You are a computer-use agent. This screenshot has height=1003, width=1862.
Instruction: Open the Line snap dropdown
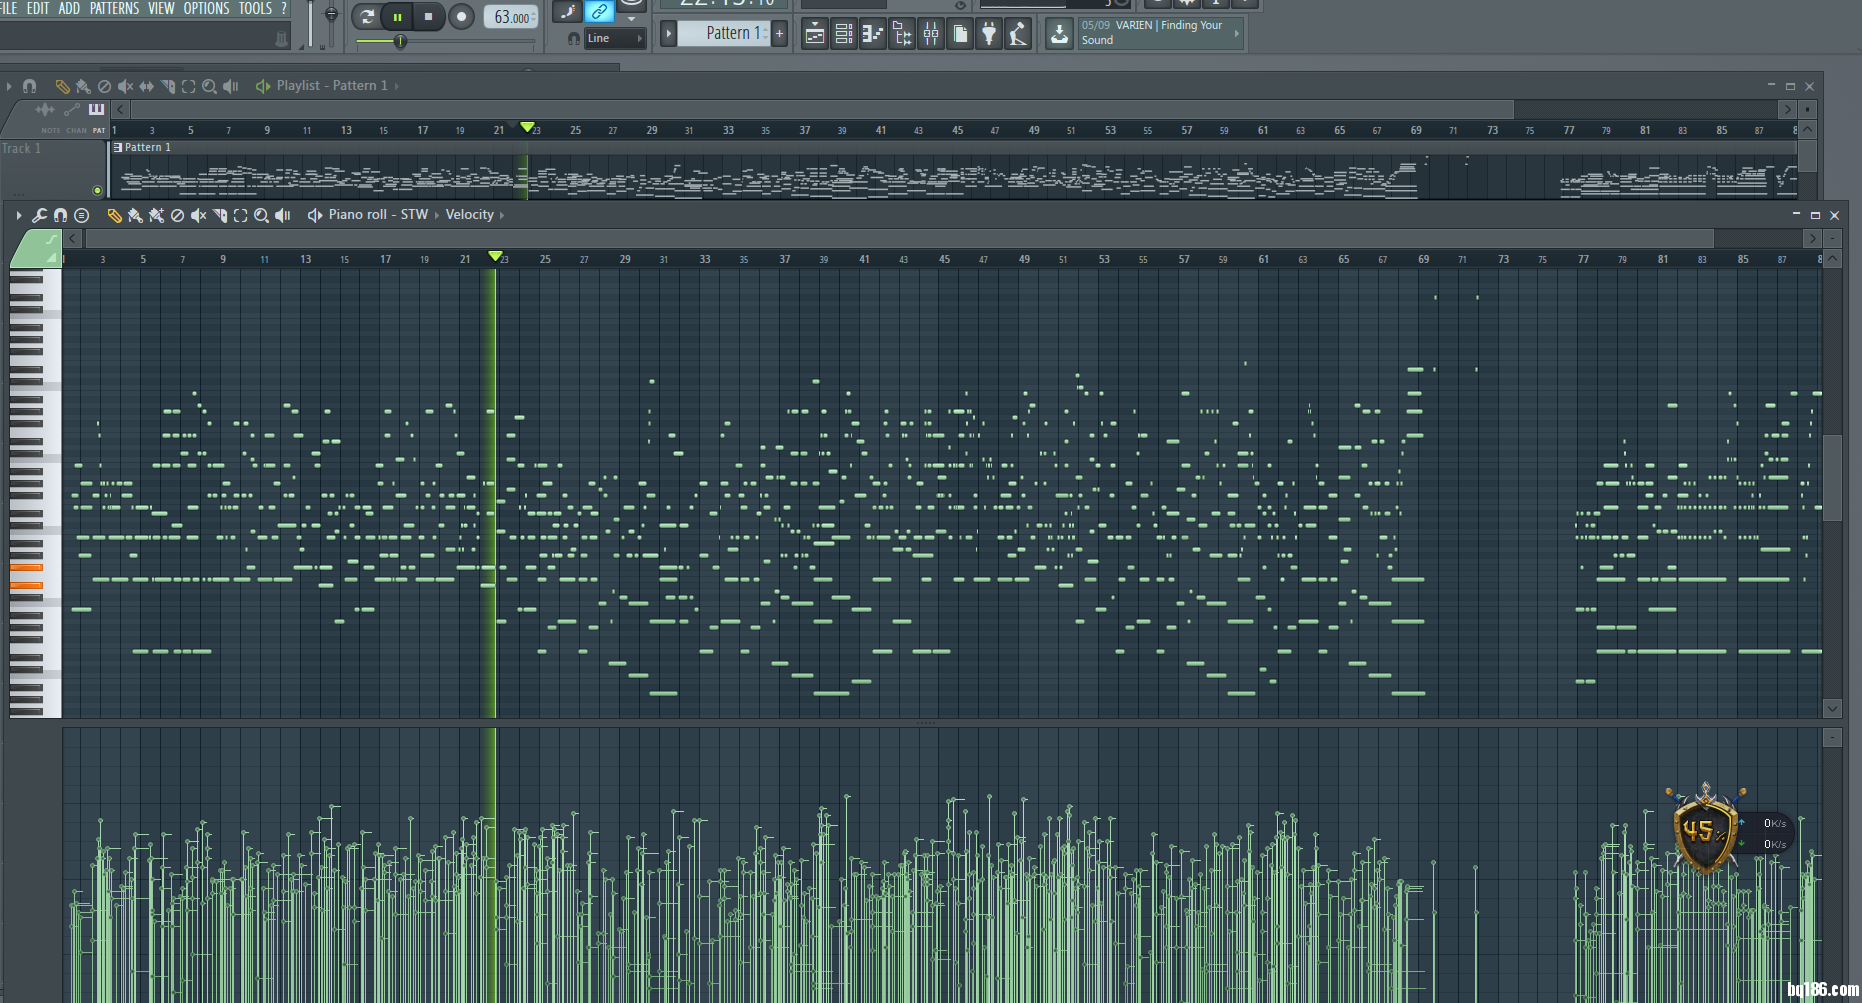coord(615,38)
